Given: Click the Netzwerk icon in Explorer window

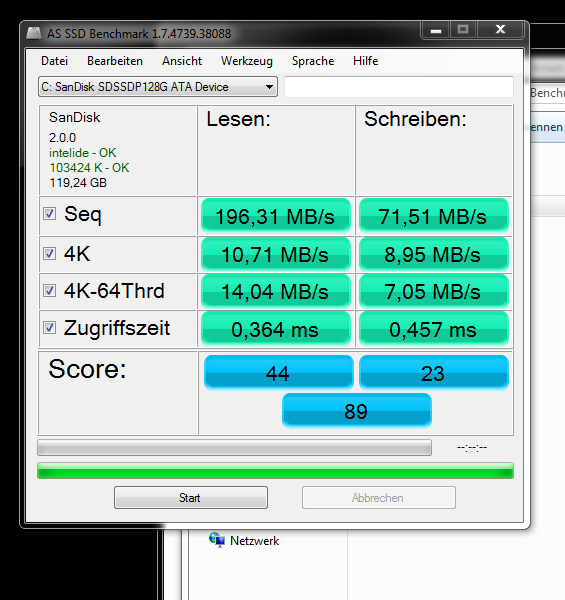Looking at the screenshot, I should coord(217,540).
